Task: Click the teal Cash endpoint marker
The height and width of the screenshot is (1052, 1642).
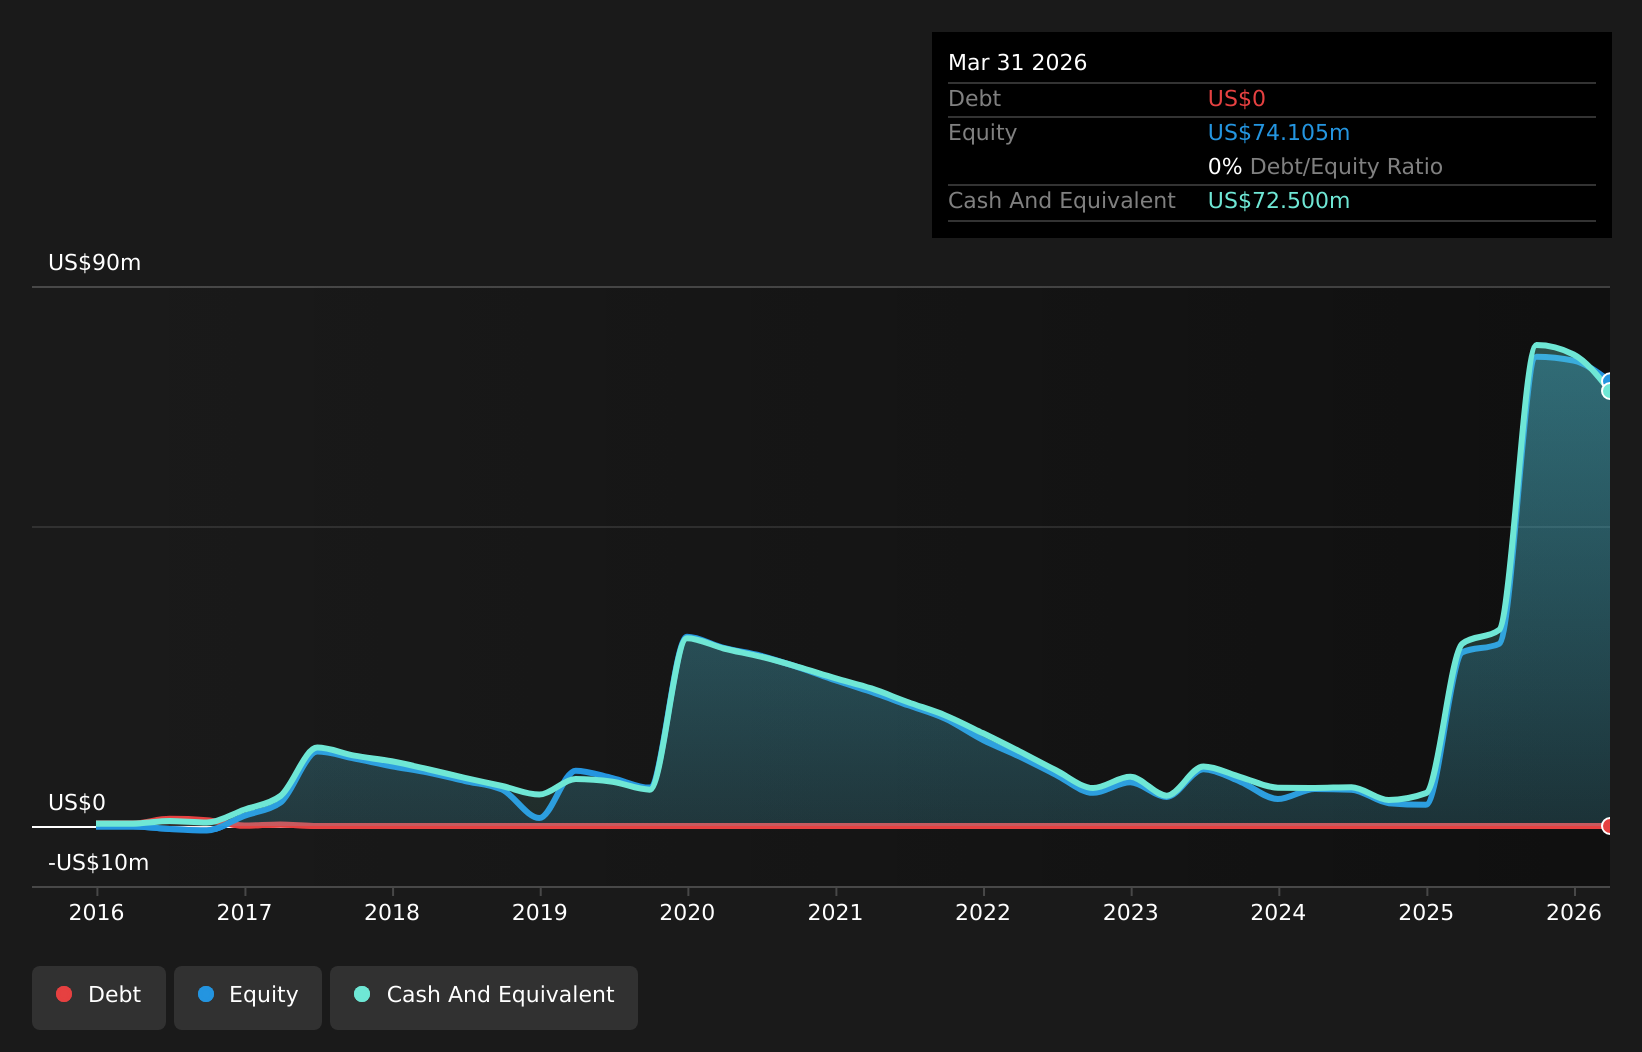Action: pos(1608,391)
